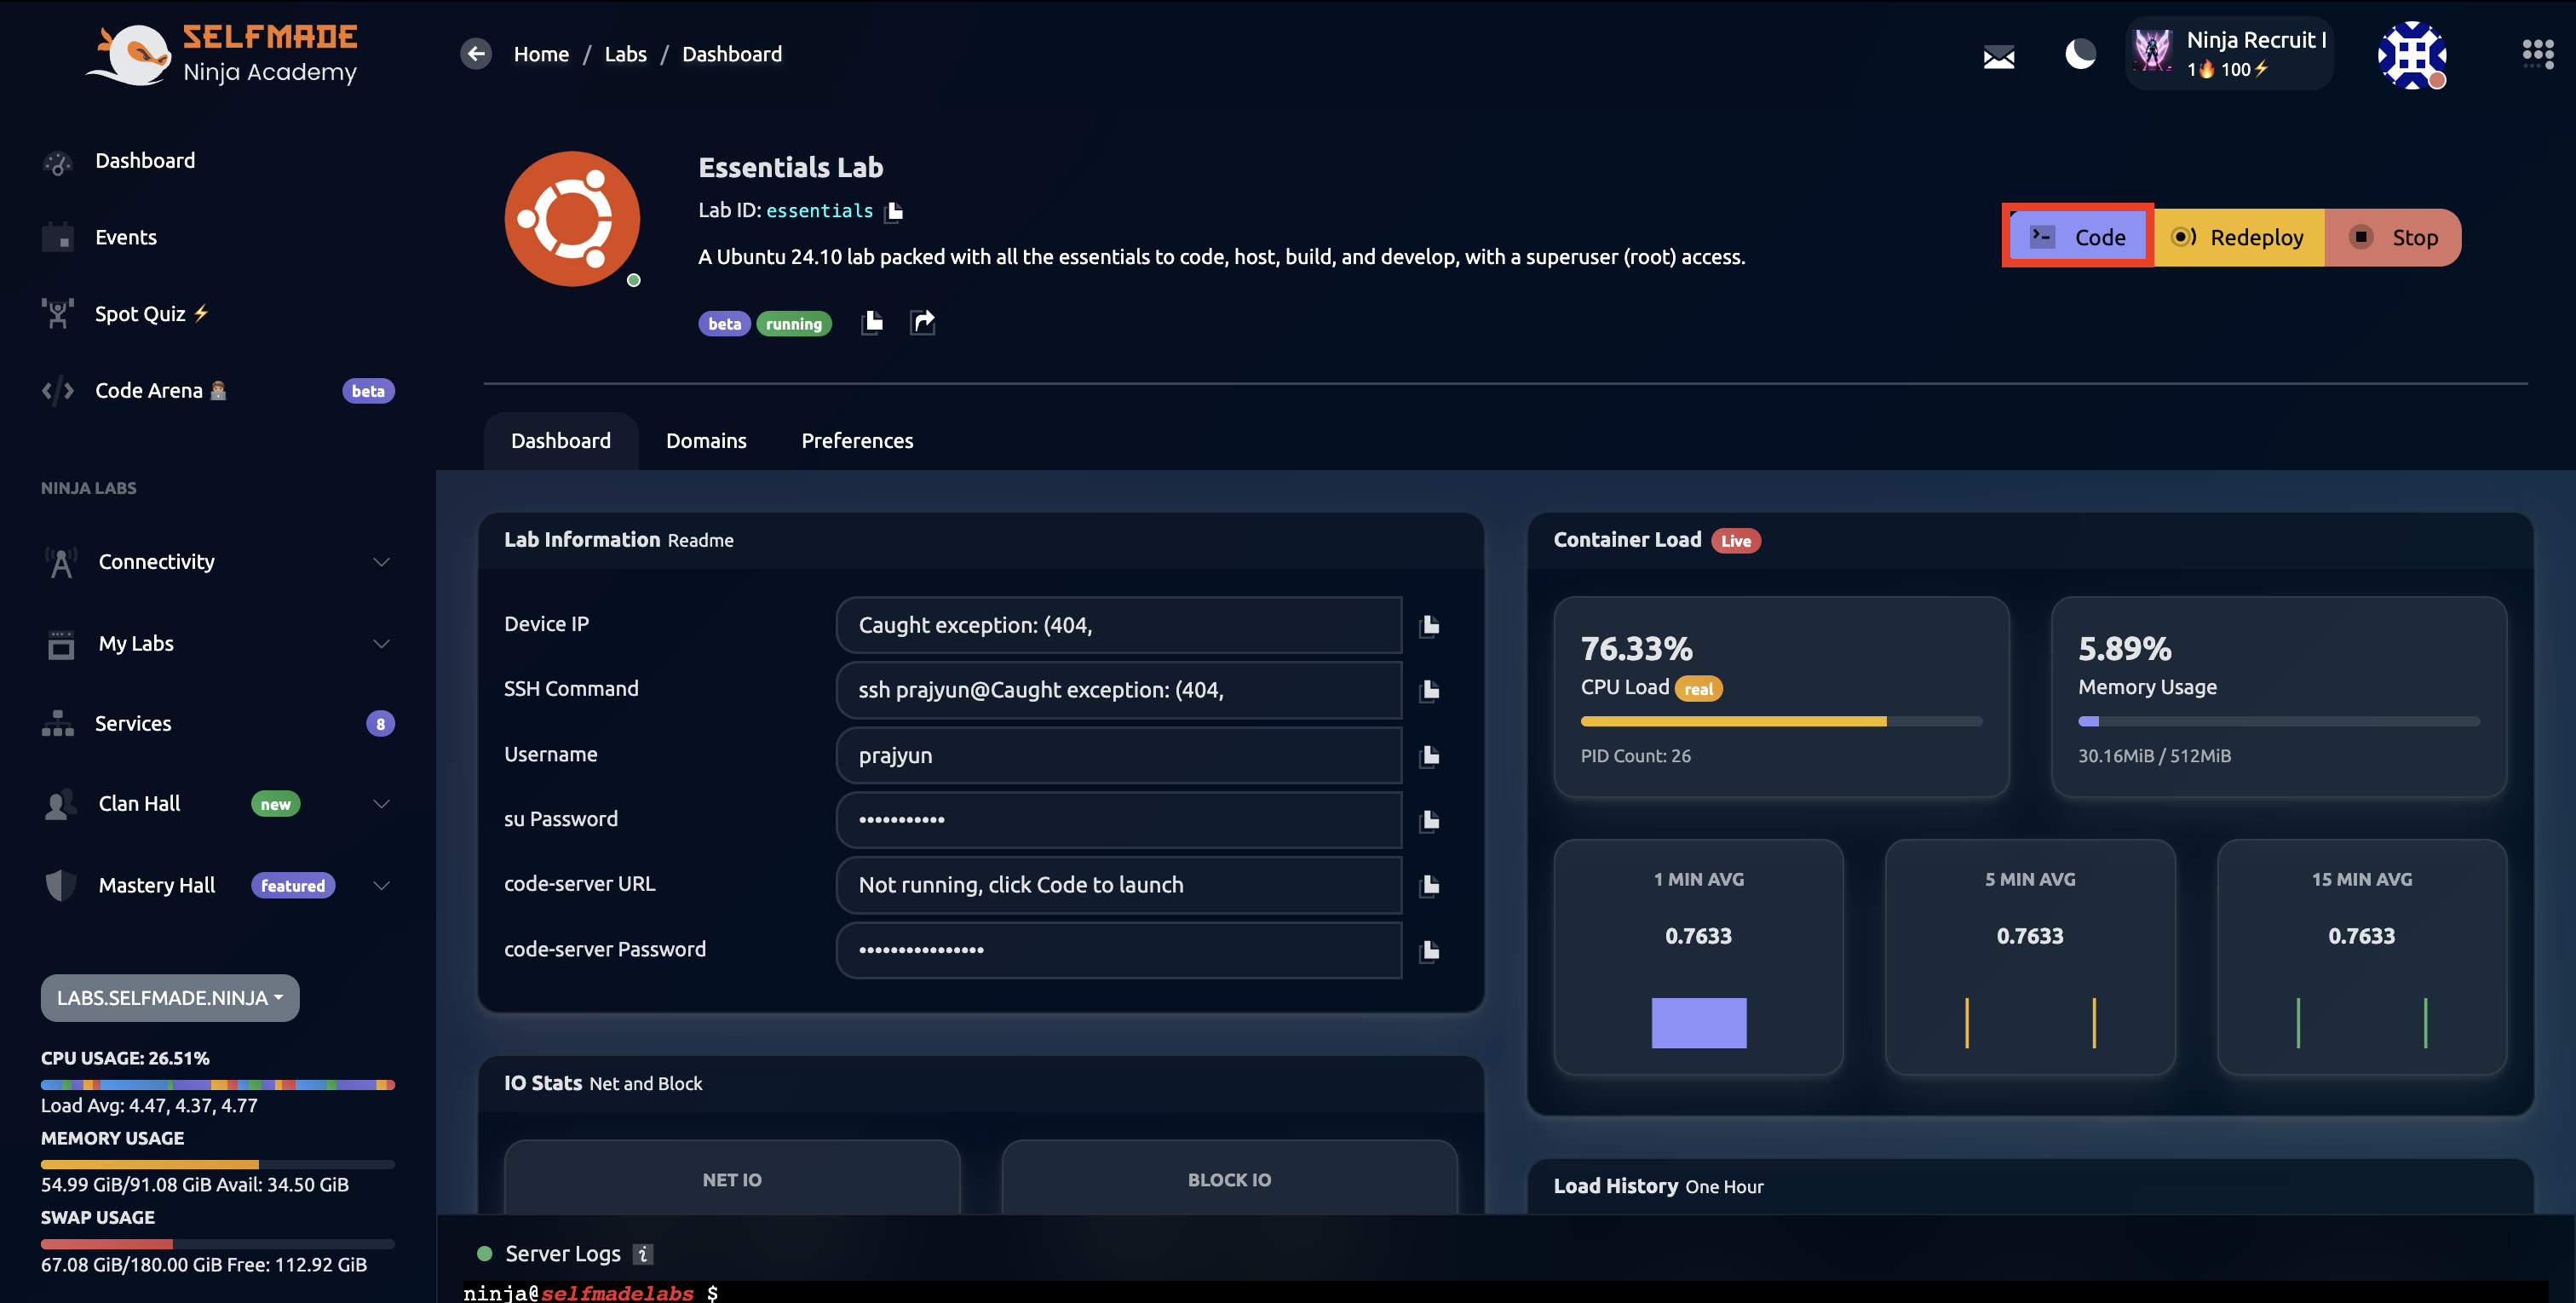The height and width of the screenshot is (1303, 2576).
Task: Expand the Connectivity menu chevron
Action: (381, 562)
